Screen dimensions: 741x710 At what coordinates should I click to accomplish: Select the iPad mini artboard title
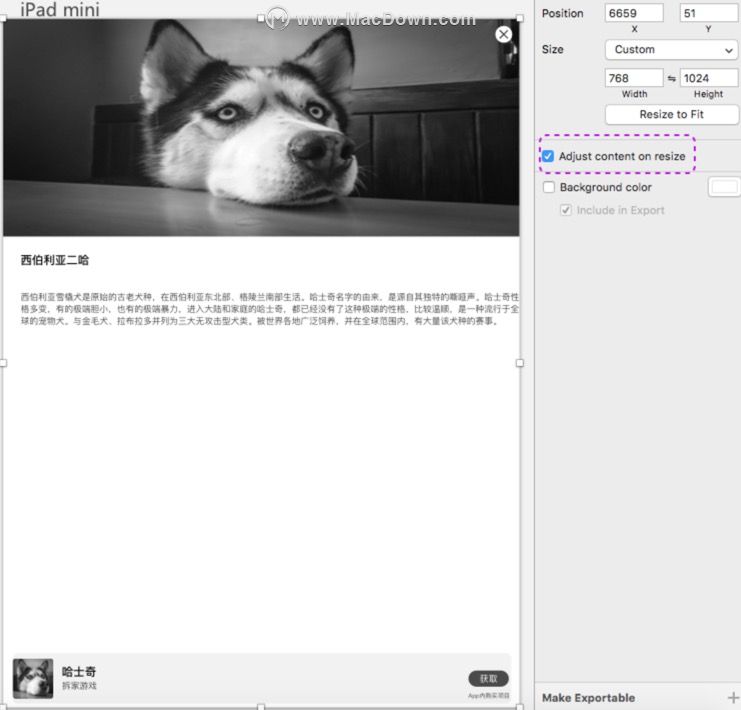60,9
